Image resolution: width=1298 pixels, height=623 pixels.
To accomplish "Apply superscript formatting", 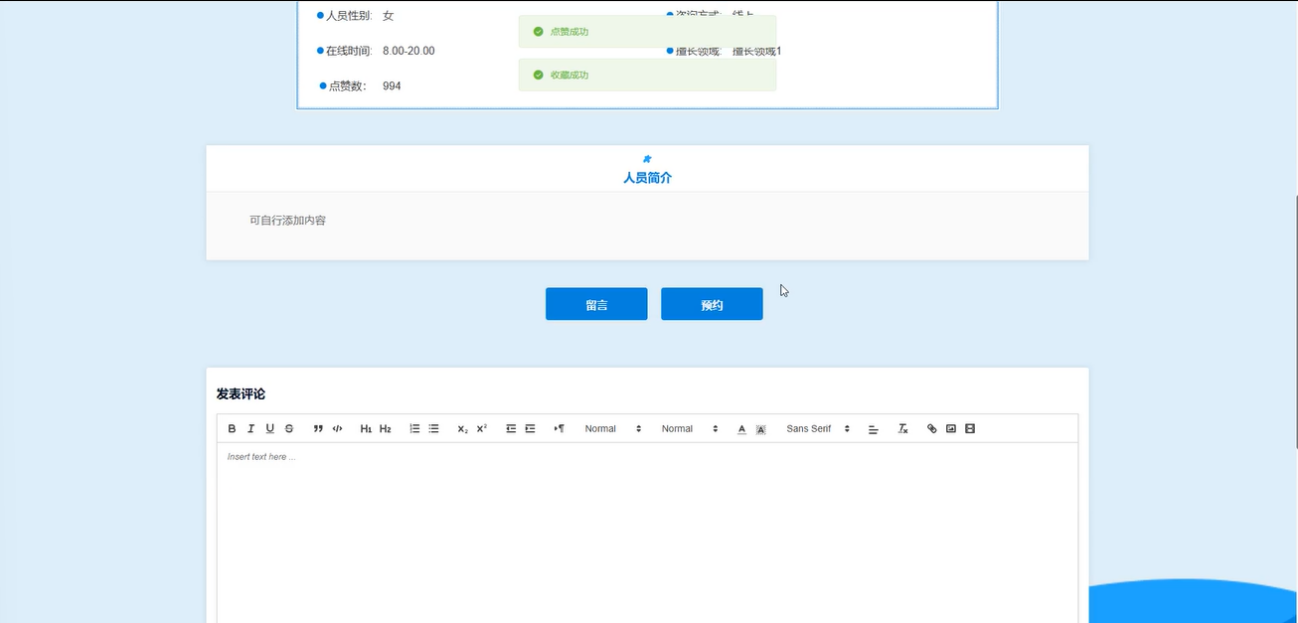I will point(481,429).
